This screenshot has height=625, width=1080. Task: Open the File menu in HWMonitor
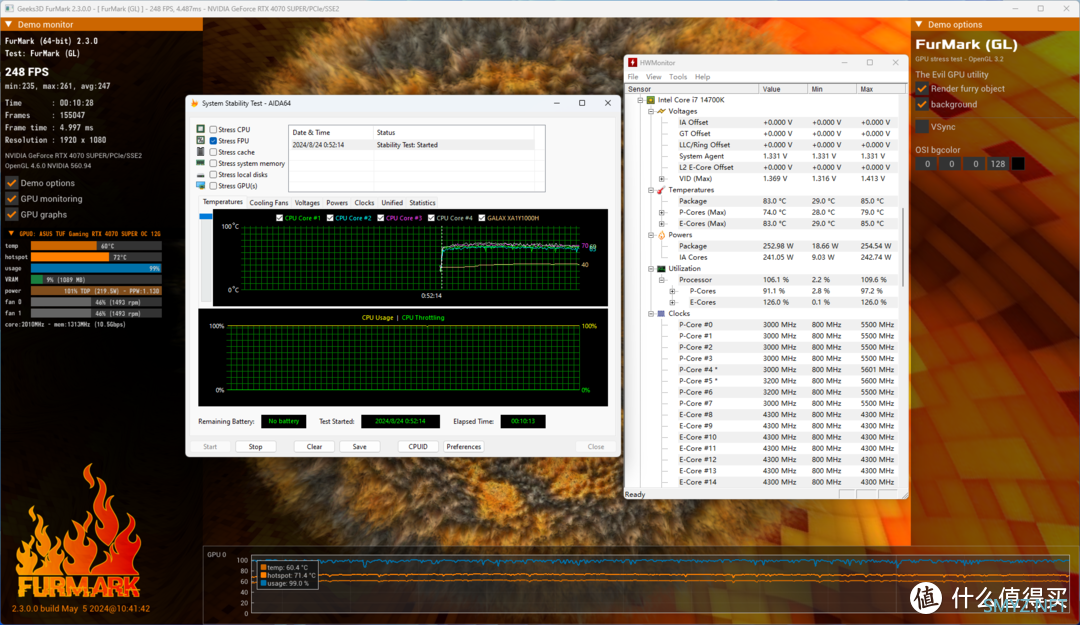pos(633,77)
